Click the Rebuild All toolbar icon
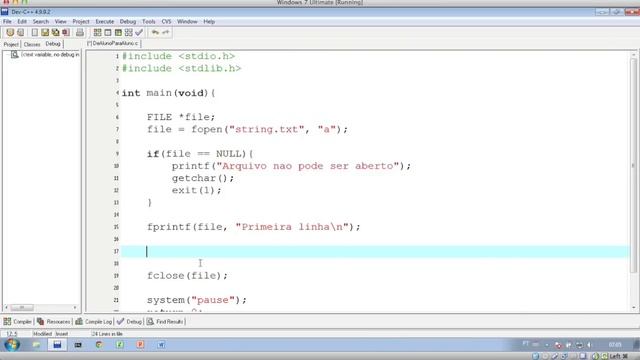Screen dimensions: 640x360 [129, 32]
